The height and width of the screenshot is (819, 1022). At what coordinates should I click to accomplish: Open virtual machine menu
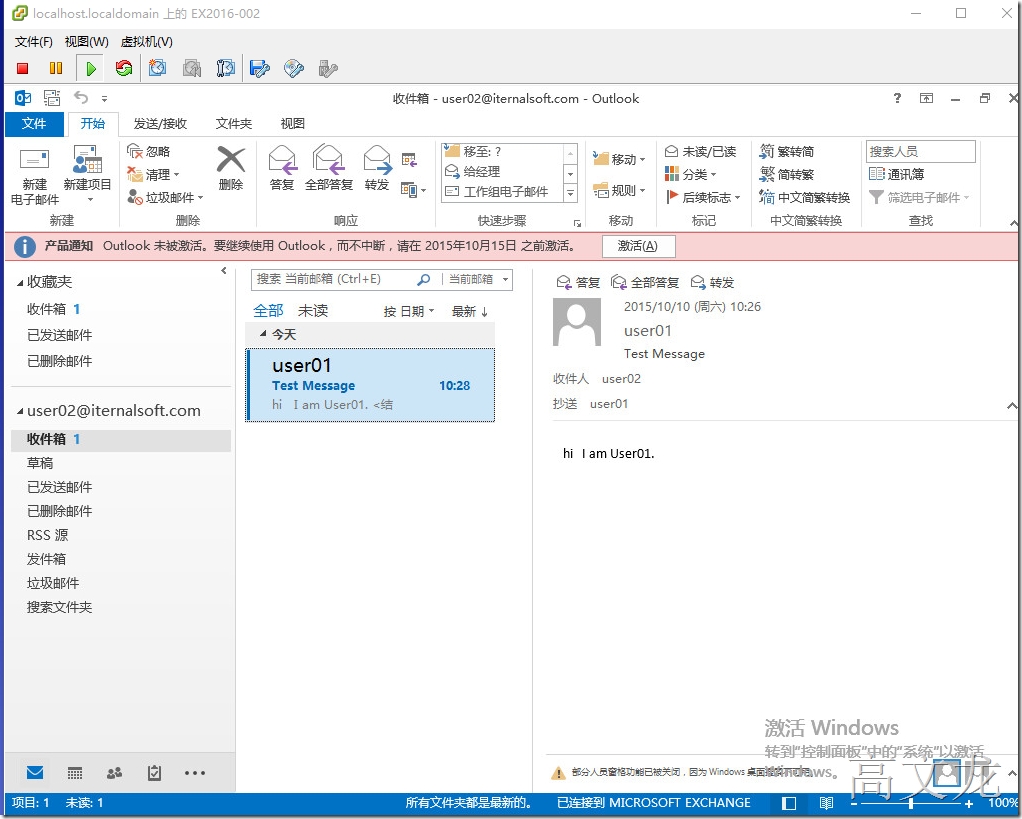[147, 42]
